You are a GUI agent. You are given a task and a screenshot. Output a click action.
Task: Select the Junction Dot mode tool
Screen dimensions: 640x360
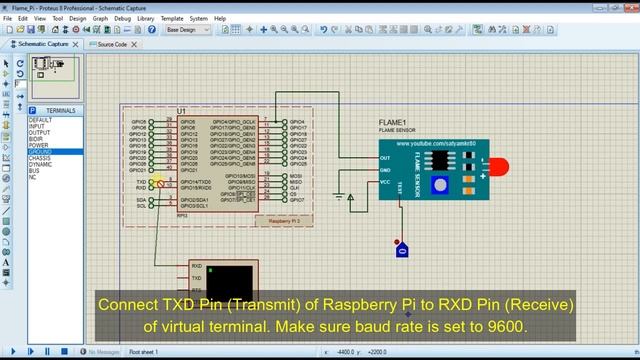(x=6, y=84)
